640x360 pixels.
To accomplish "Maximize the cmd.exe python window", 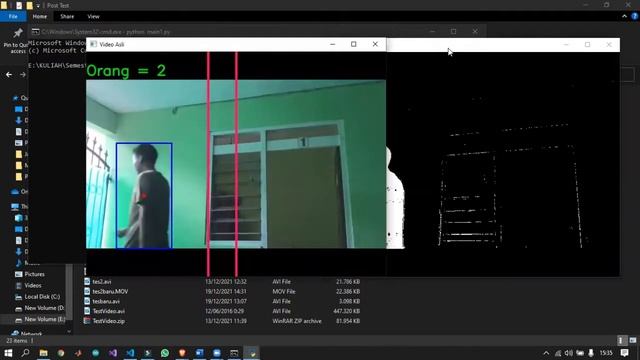I will click(453, 31).
